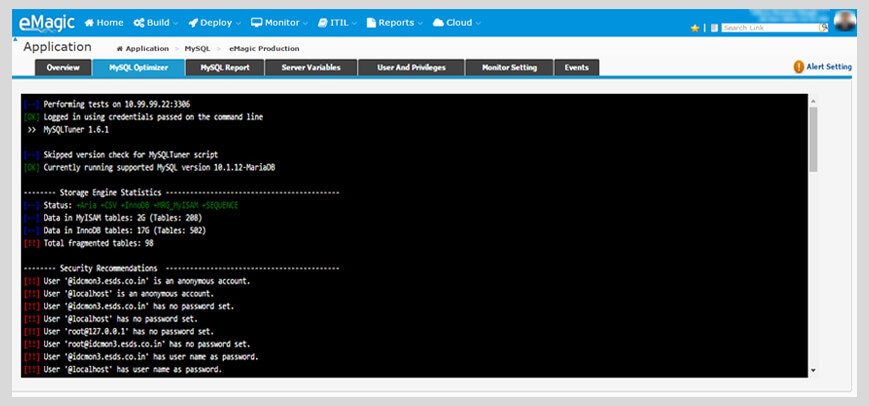
Task: Expand the Cloud menu dropdown arrow
Action: tap(478, 23)
